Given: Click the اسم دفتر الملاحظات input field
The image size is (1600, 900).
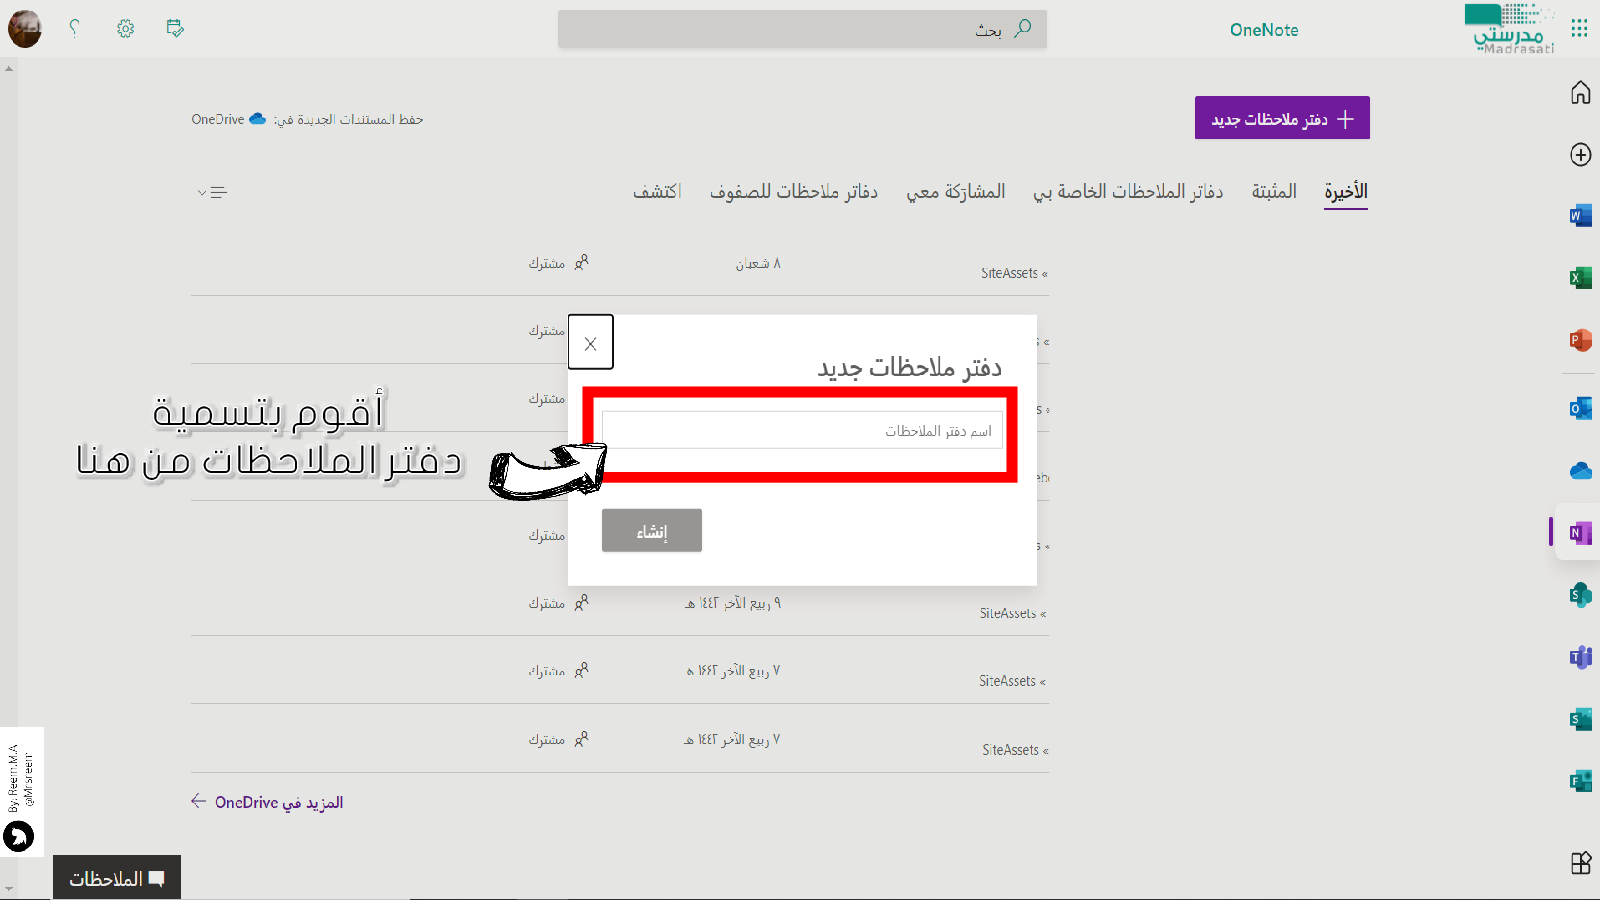Looking at the screenshot, I should tap(802, 431).
